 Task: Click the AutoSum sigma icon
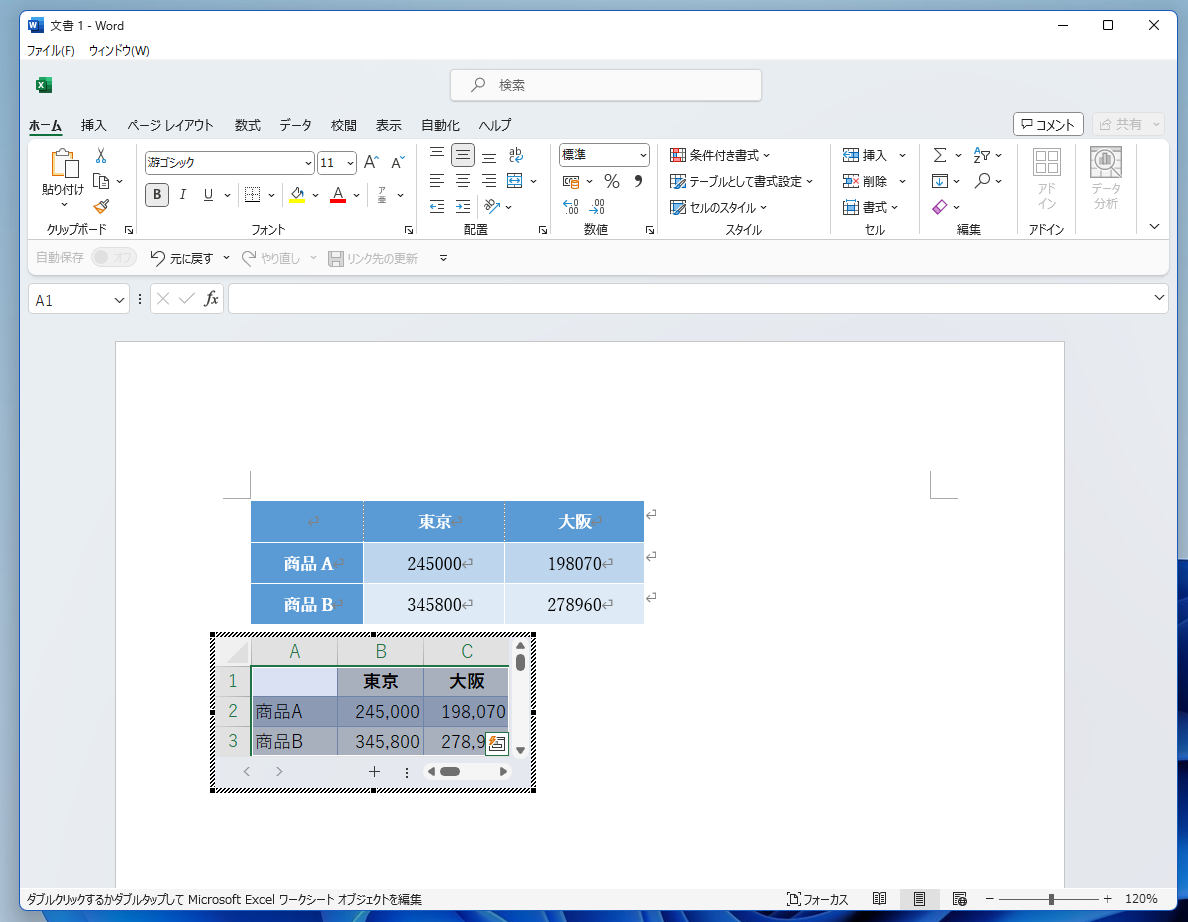[939, 155]
